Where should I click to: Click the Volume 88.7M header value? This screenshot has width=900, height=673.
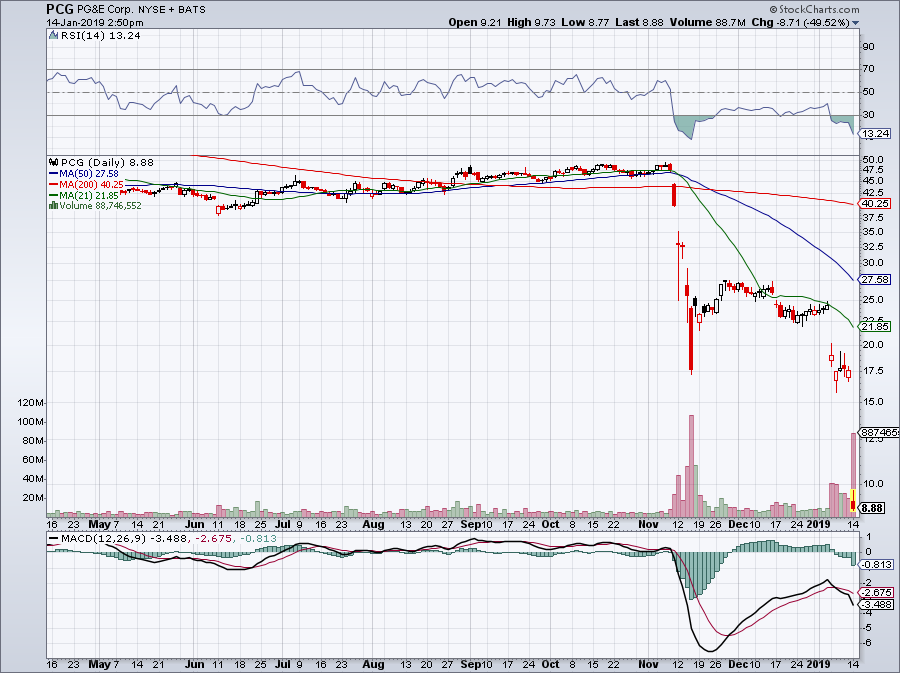pos(707,22)
